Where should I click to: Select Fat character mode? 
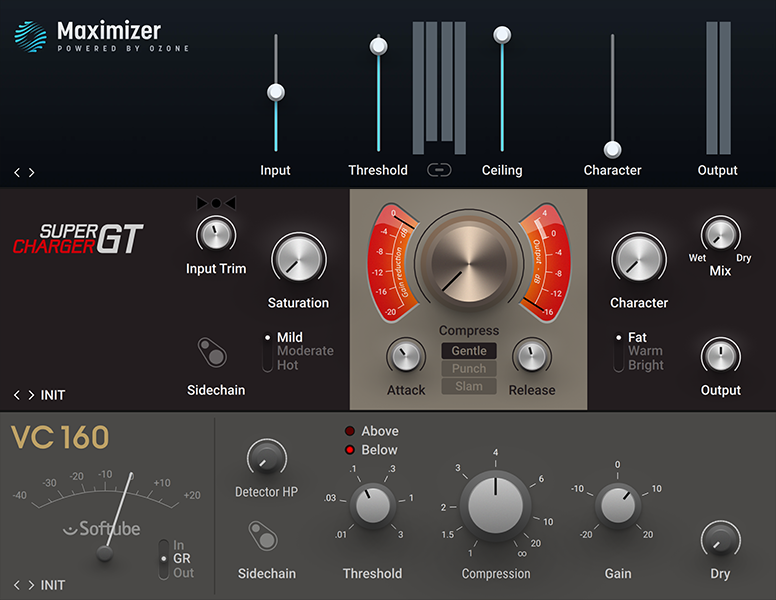(637, 337)
